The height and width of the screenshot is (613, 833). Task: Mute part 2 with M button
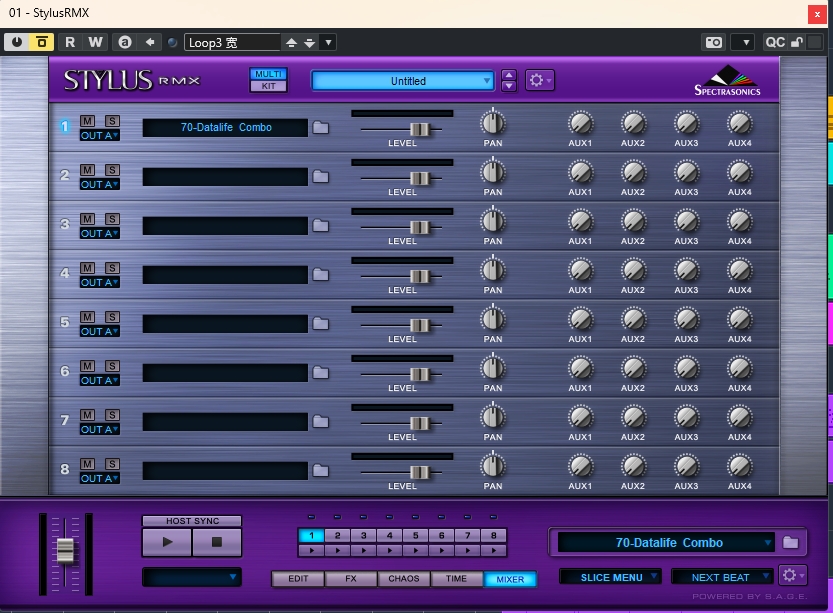click(88, 170)
